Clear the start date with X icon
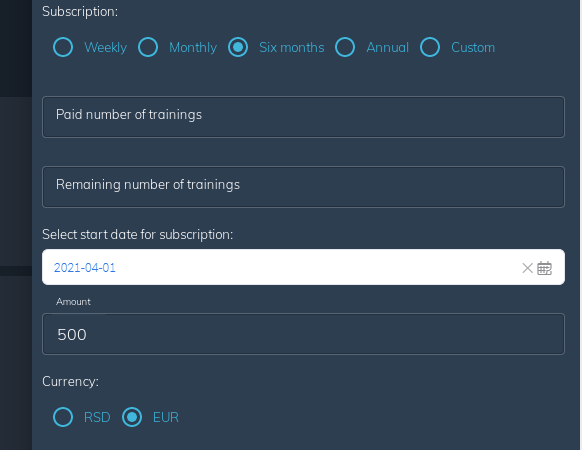The height and width of the screenshot is (450, 582). click(527, 268)
